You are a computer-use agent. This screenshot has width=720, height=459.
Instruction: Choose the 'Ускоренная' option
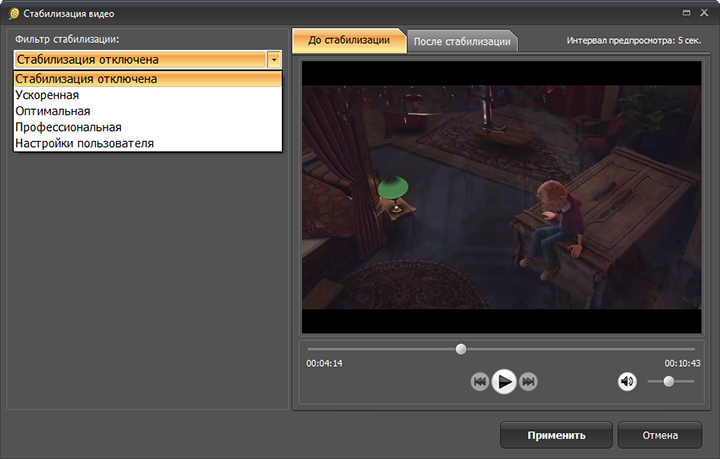coord(148,95)
